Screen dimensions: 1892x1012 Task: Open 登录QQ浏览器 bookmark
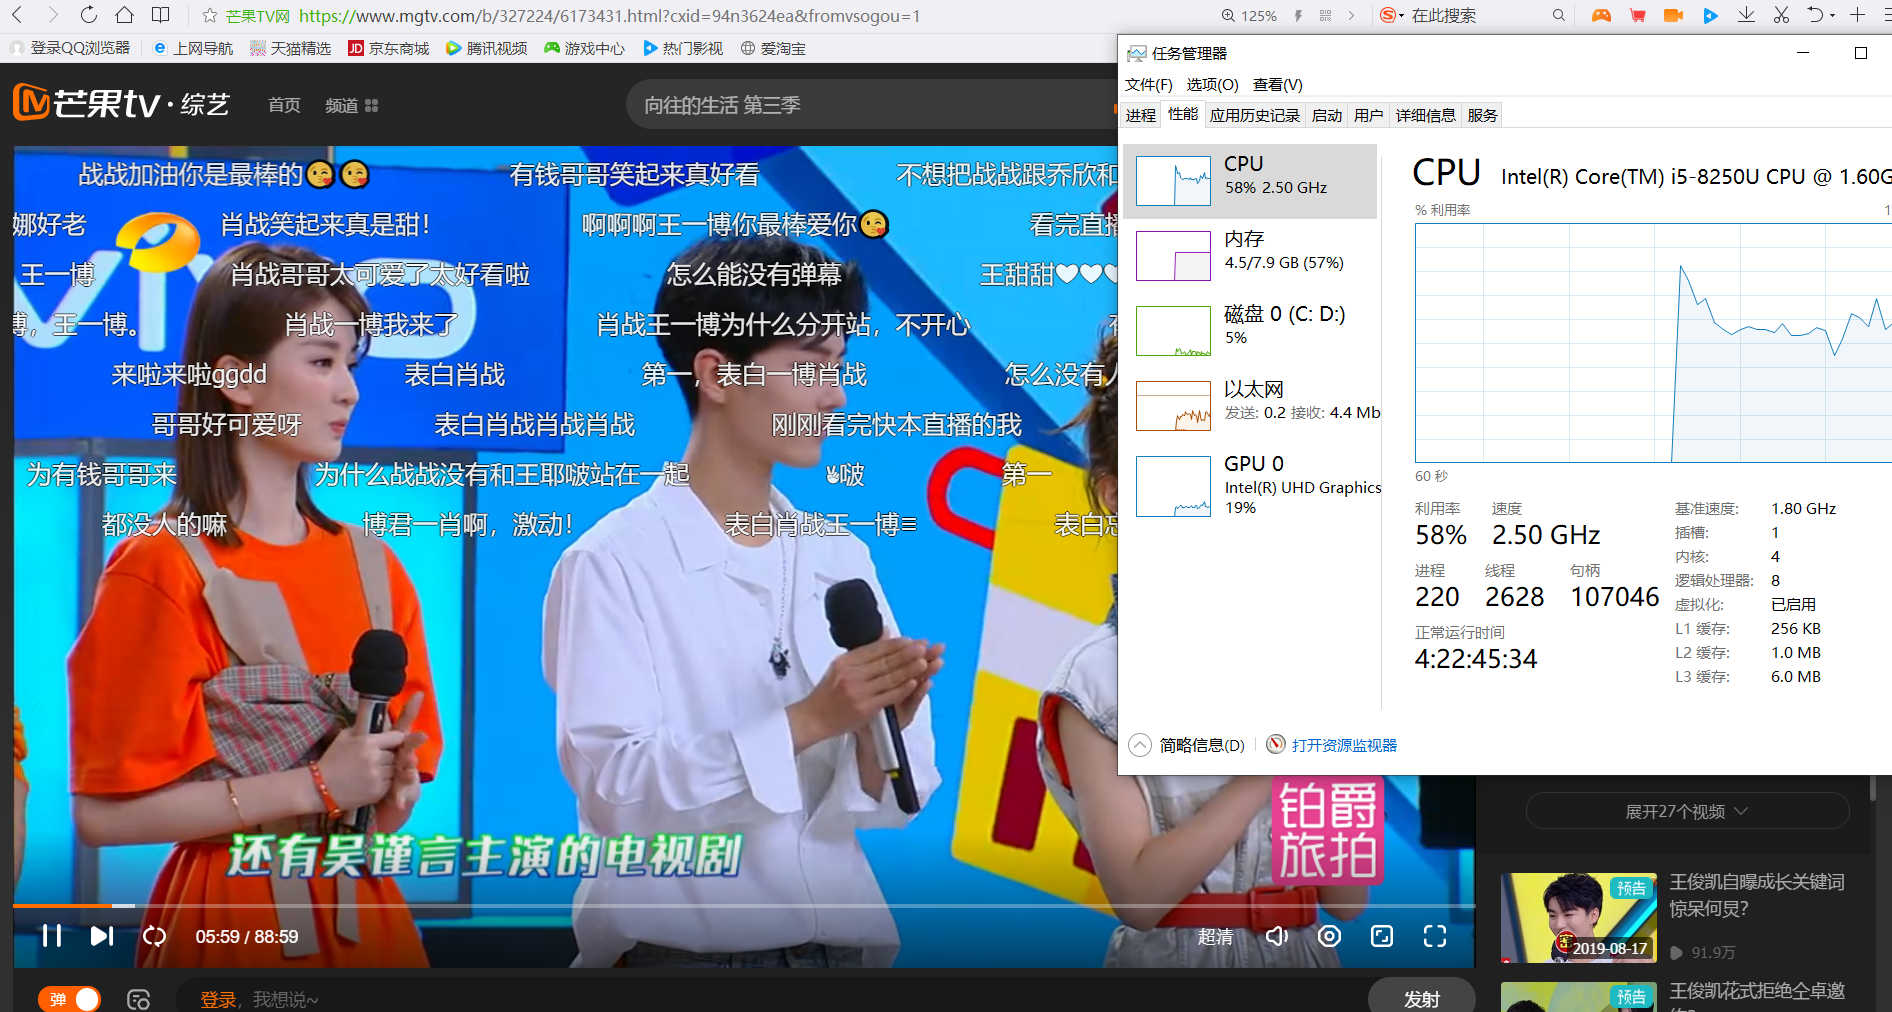pyautogui.click(x=70, y=48)
